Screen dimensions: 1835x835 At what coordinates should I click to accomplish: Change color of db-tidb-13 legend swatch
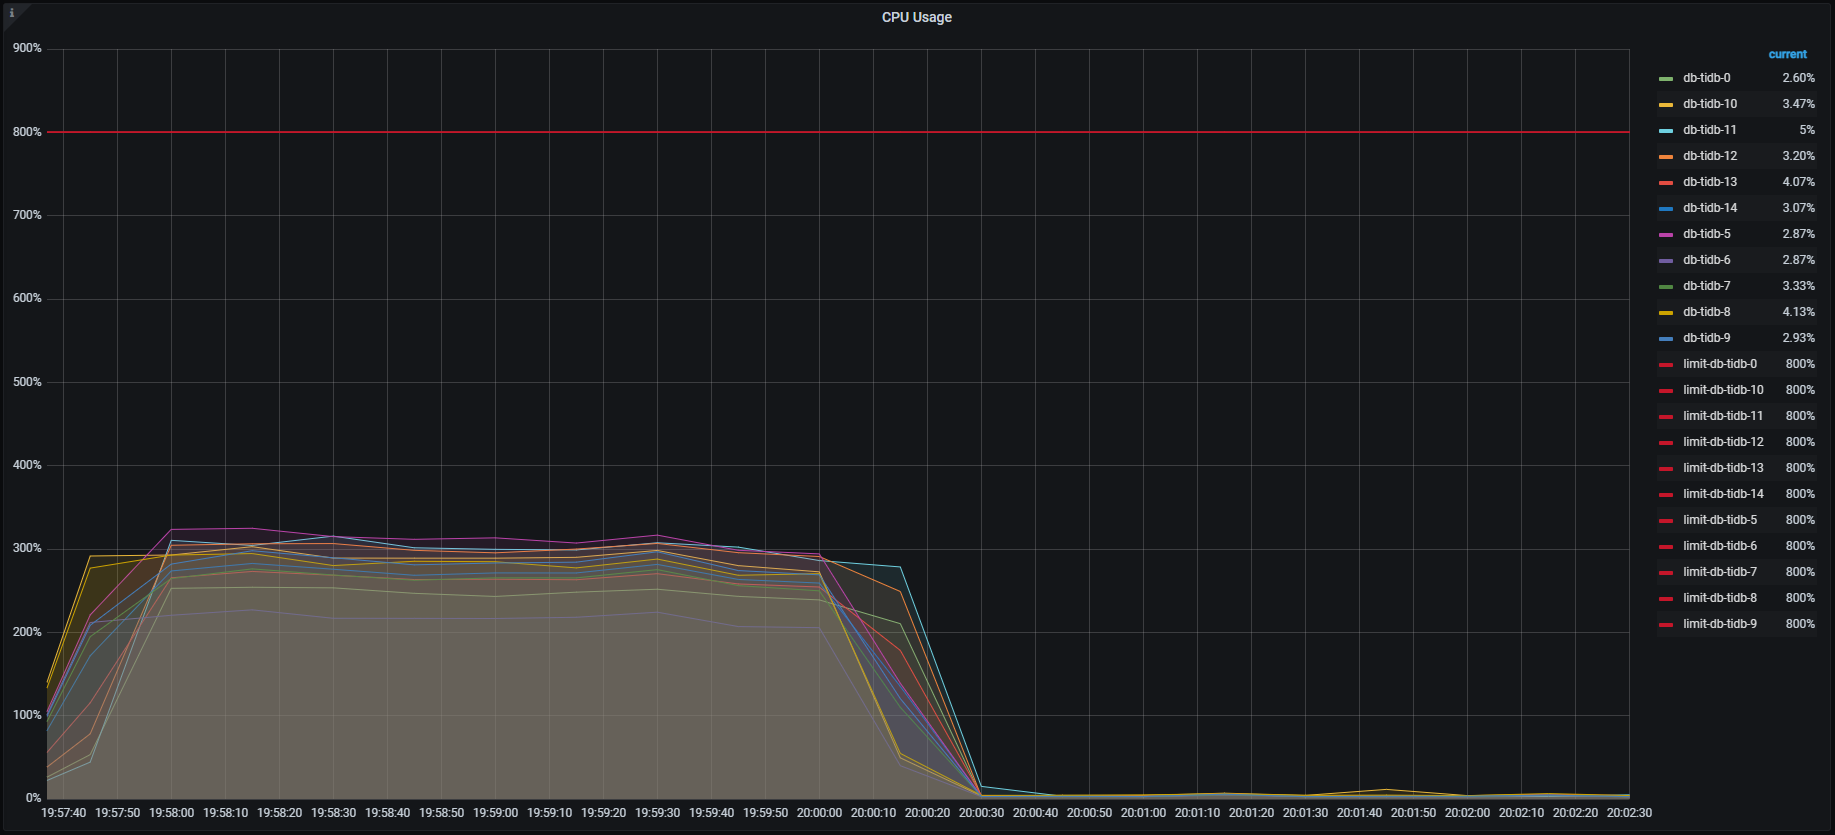1665,183
